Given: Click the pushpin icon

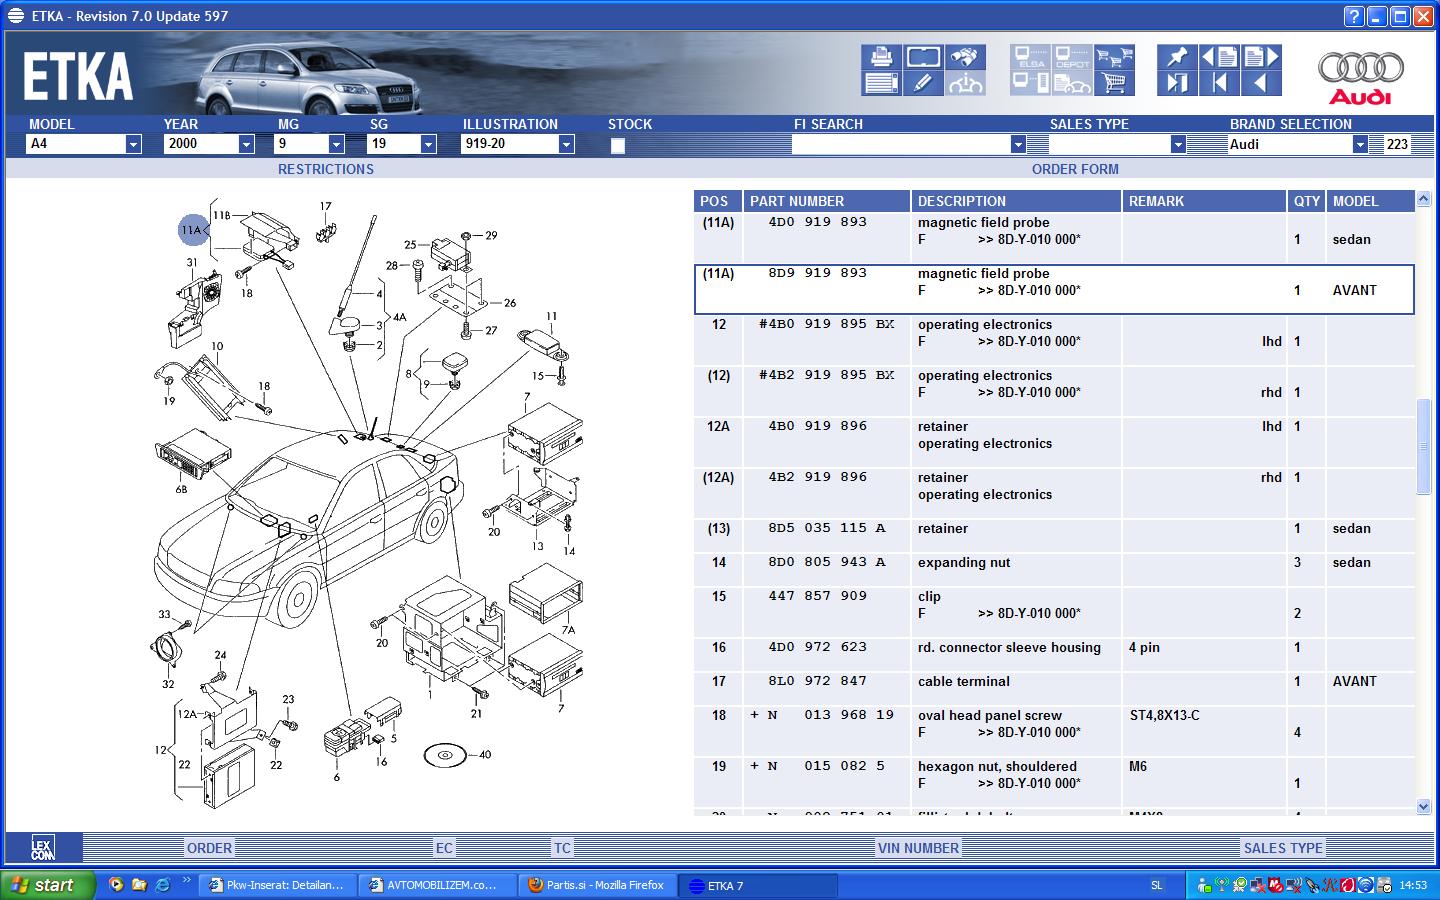Looking at the screenshot, I should point(1177,57).
